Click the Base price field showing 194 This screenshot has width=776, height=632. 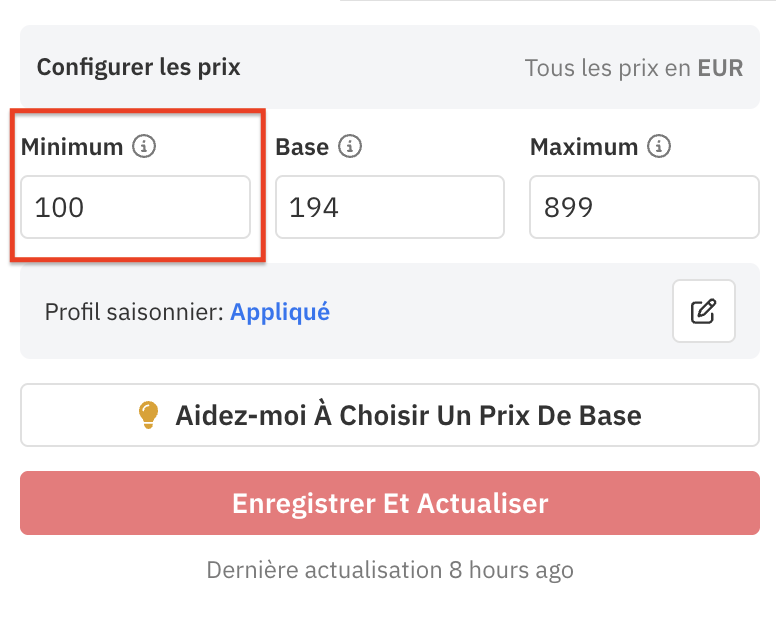[x=389, y=208]
